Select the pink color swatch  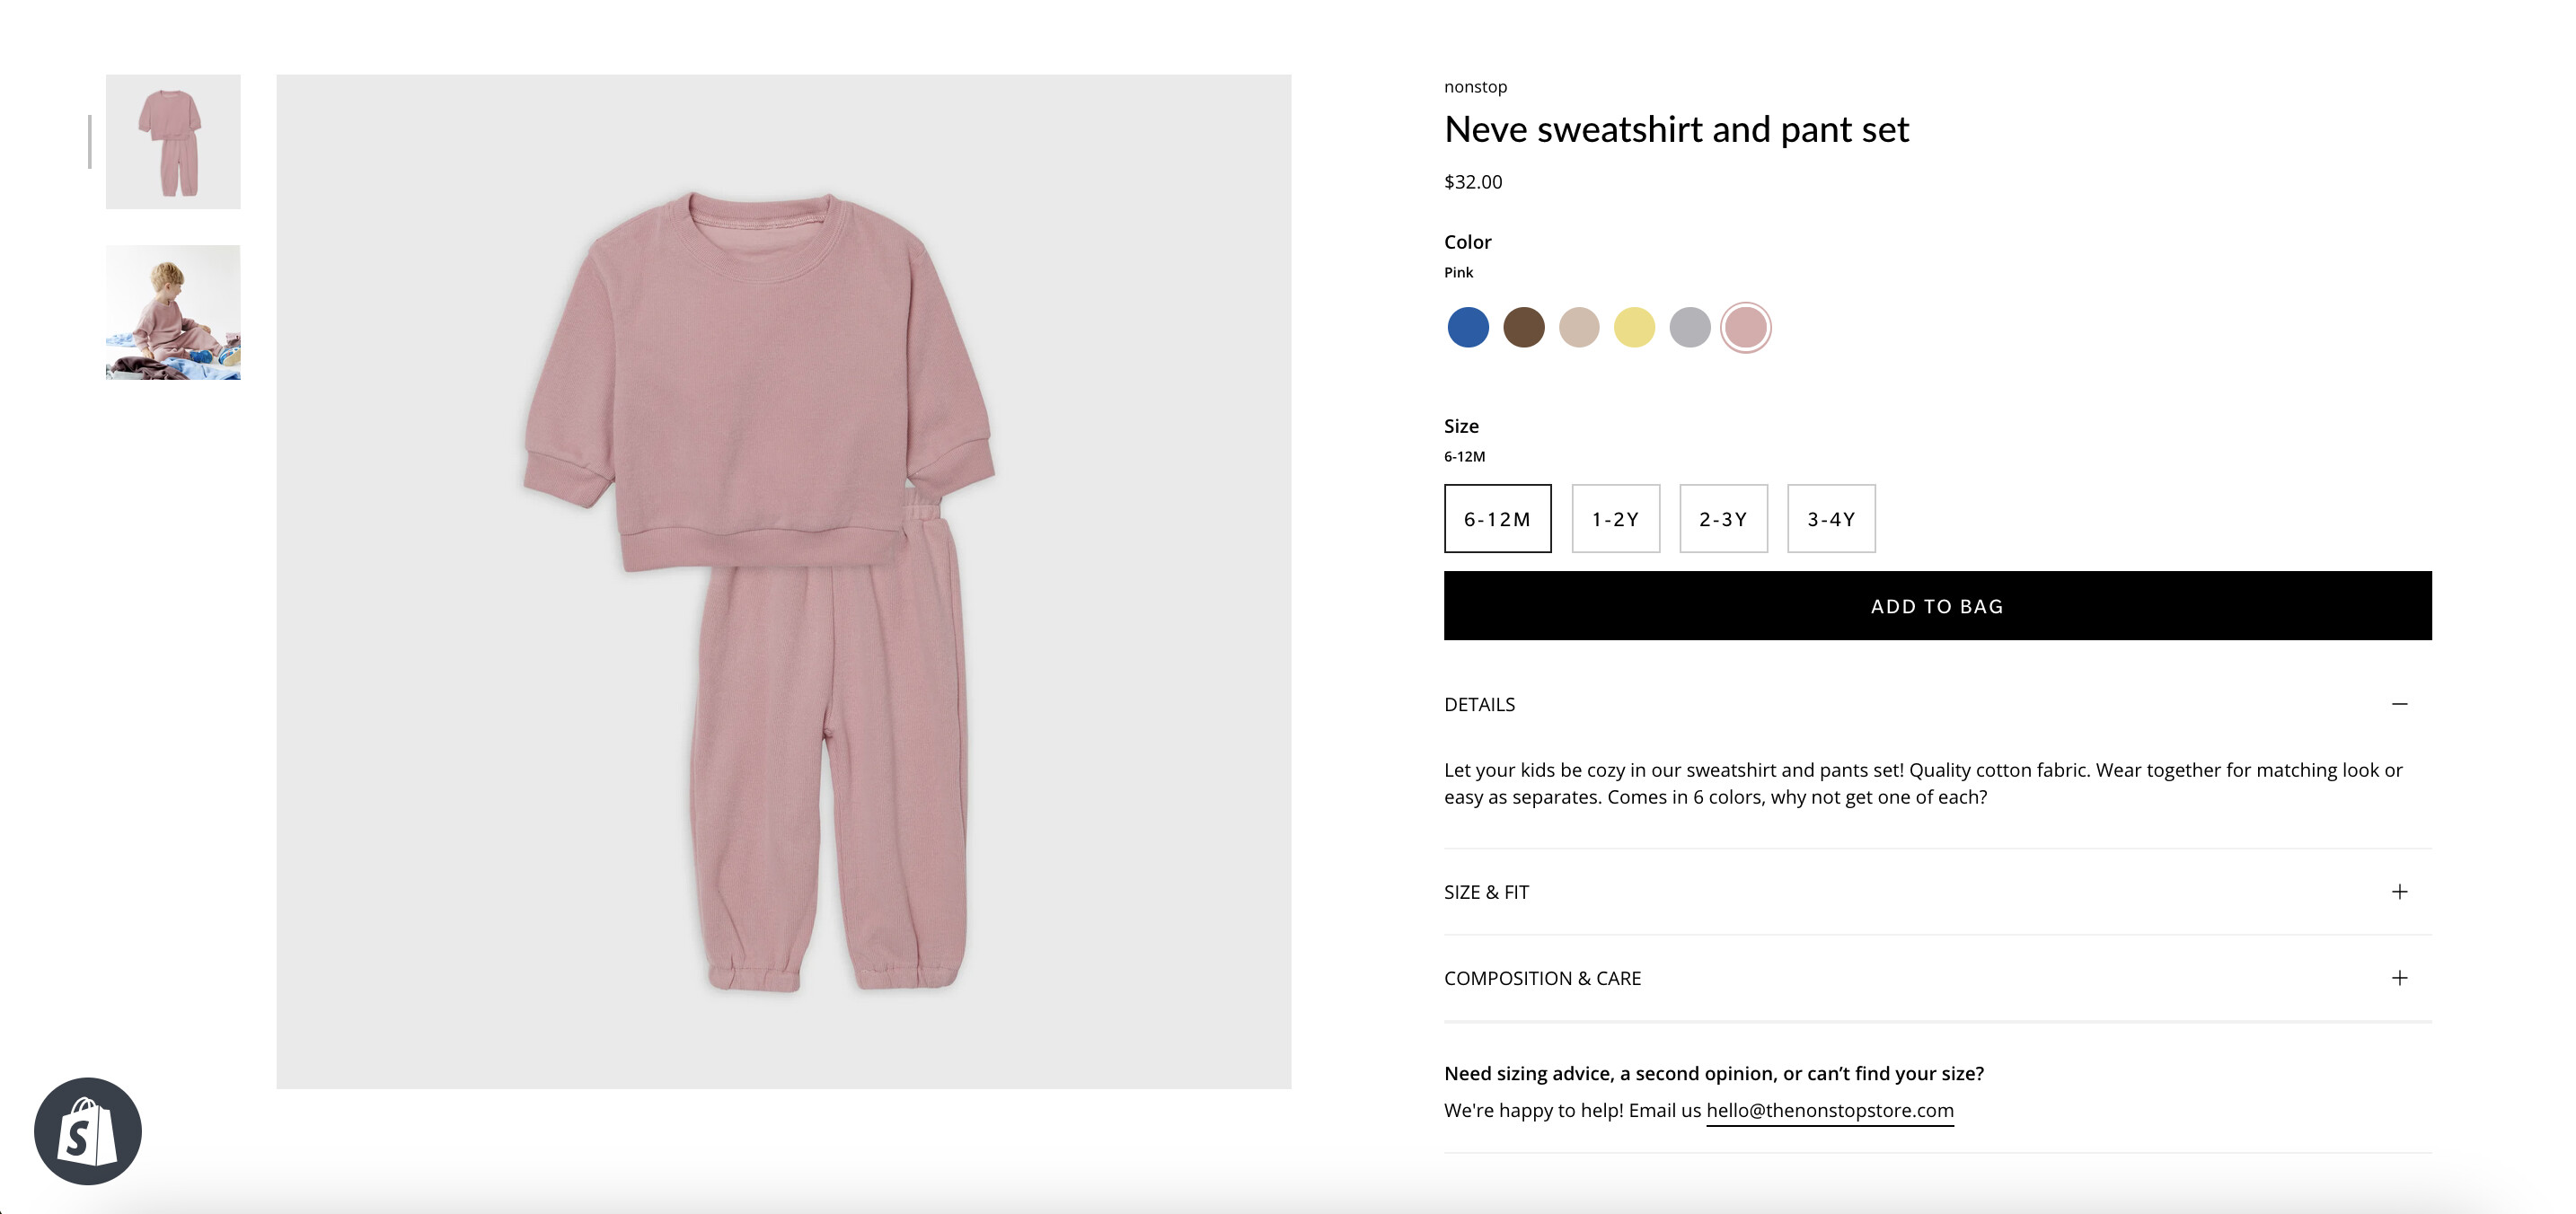[1745, 327]
